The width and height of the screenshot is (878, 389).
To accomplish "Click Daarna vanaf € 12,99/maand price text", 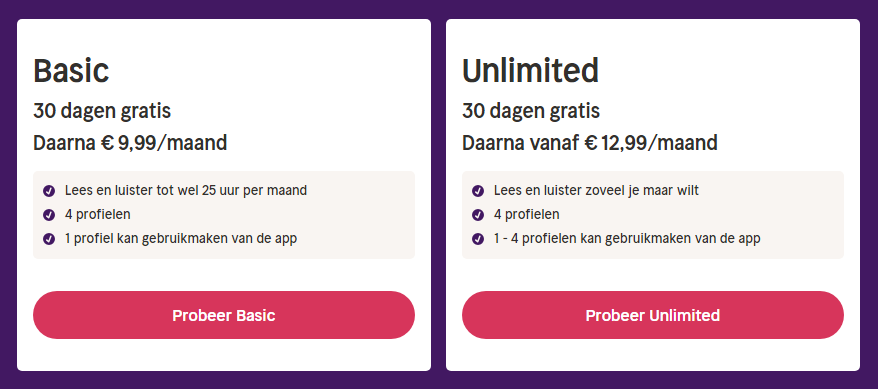I will pos(590,143).
